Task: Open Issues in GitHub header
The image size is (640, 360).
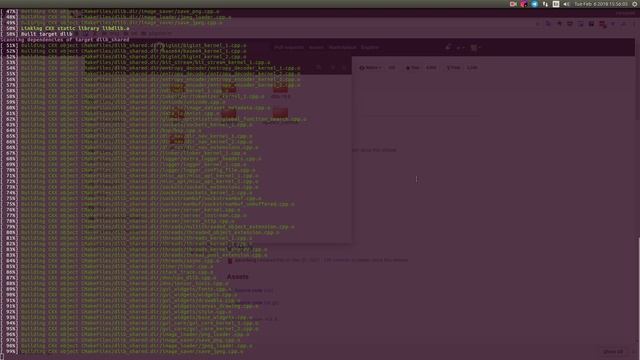Action: point(316,47)
